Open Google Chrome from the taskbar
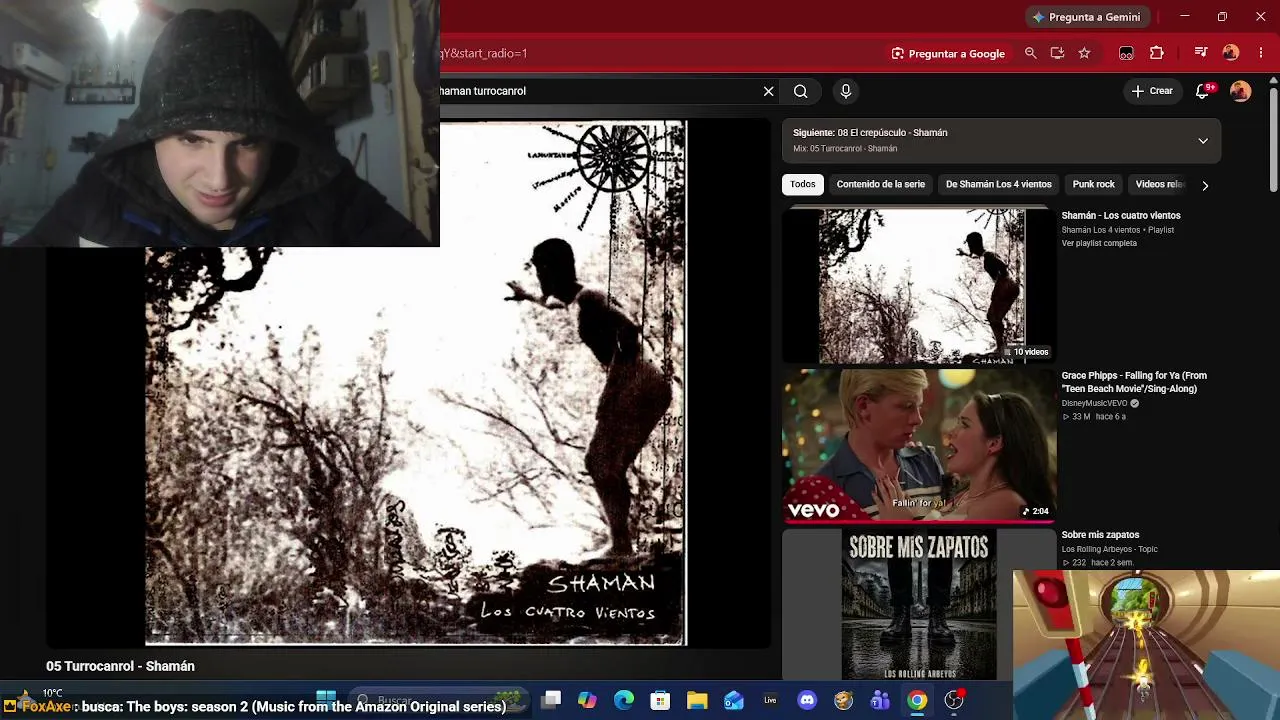This screenshot has height=720, width=1280. coord(917,701)
